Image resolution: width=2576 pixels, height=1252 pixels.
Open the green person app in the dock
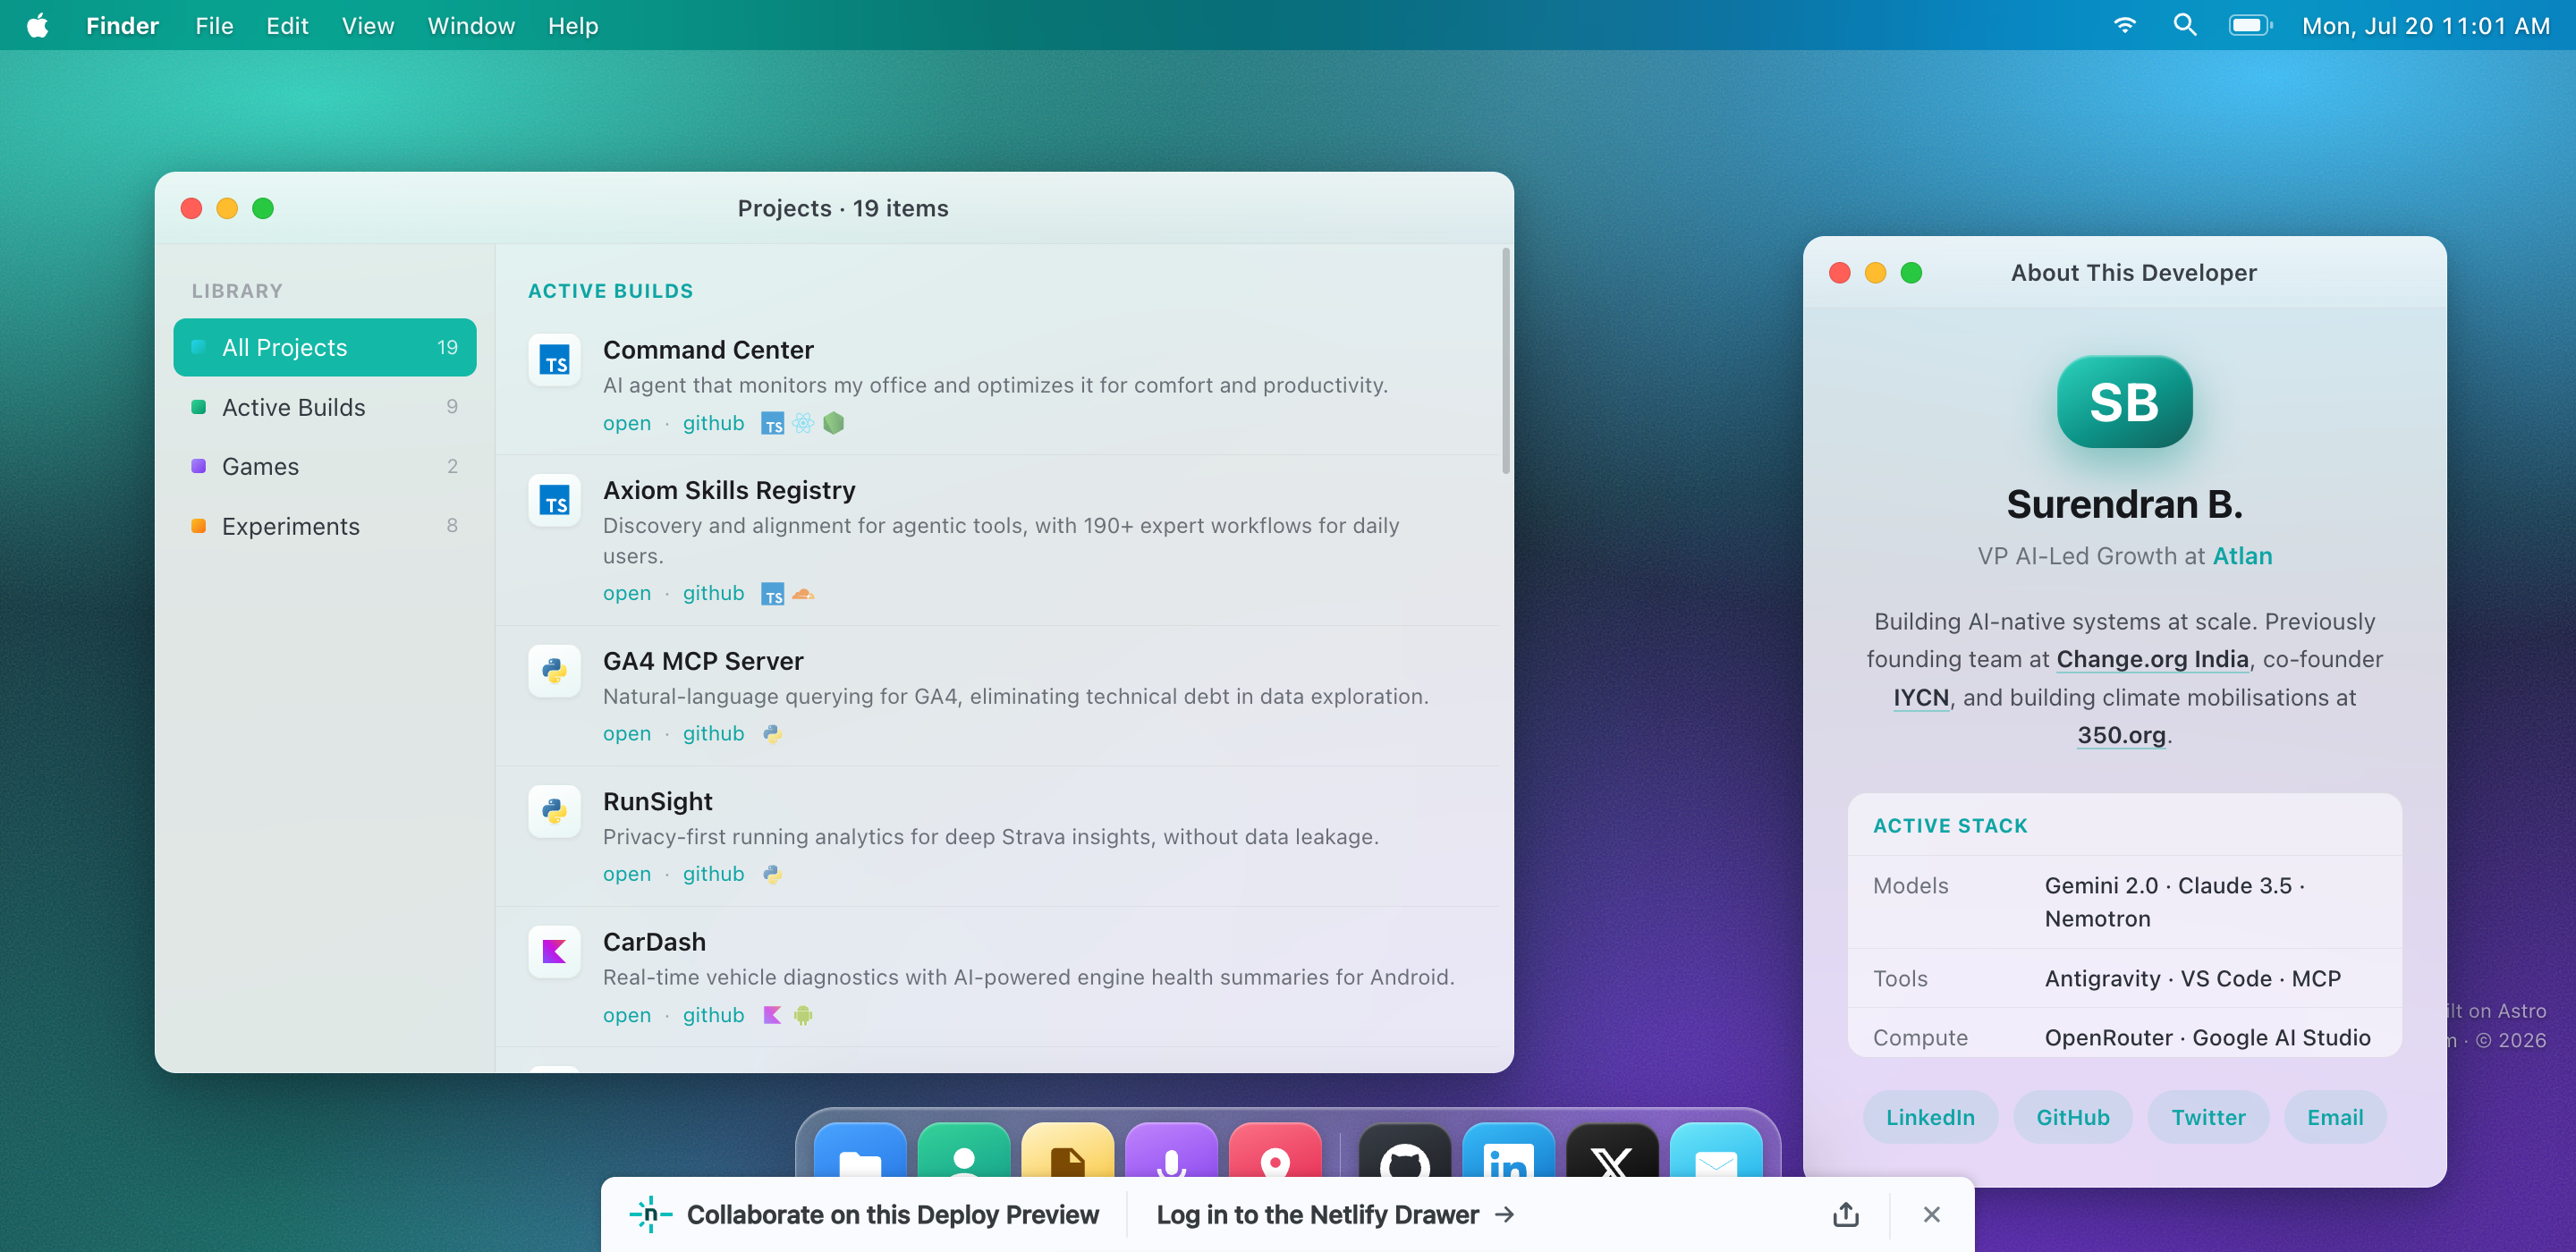(964, 1150)
